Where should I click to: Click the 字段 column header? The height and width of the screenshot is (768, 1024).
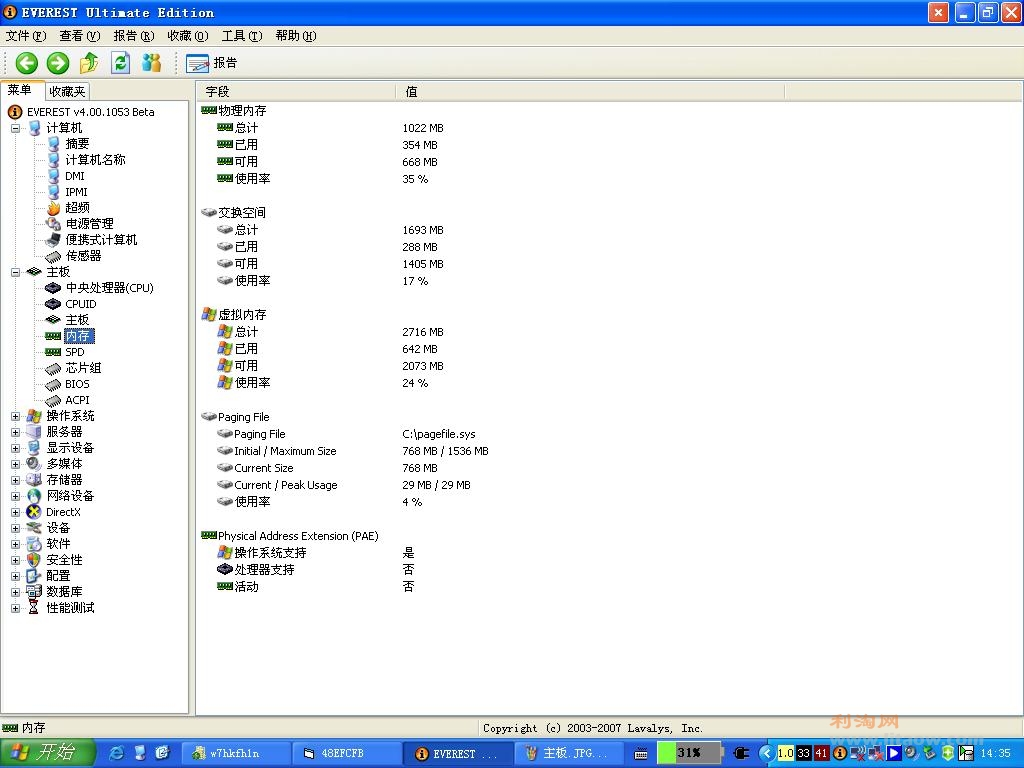click(296, 91)
